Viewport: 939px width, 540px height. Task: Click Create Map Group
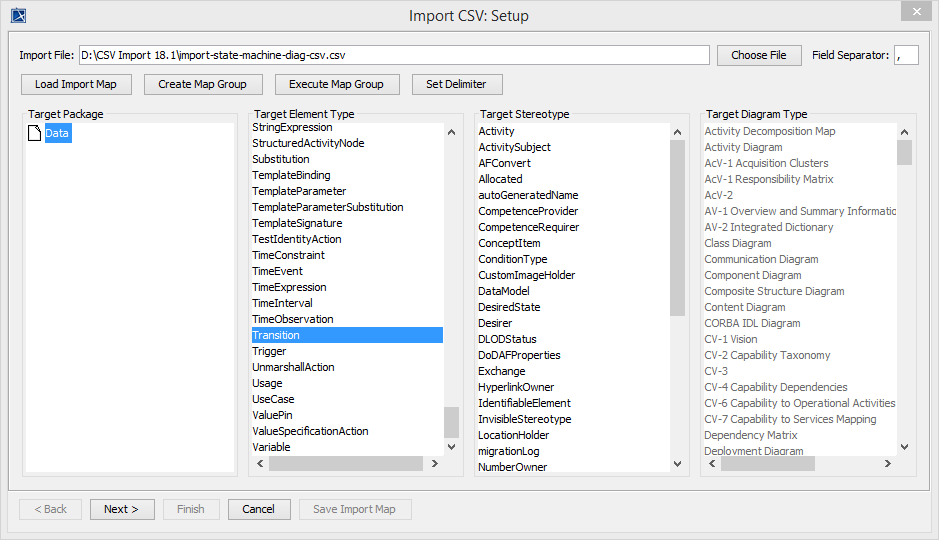pyautogui.click(x=203, y=84)
